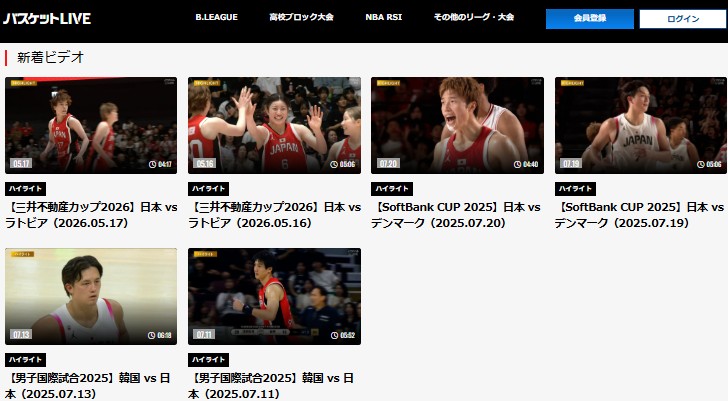Click ハイライト tag of 2025.07.19 video
The width and height of the screenshot is (728, 401).
[x=575, y=188]
